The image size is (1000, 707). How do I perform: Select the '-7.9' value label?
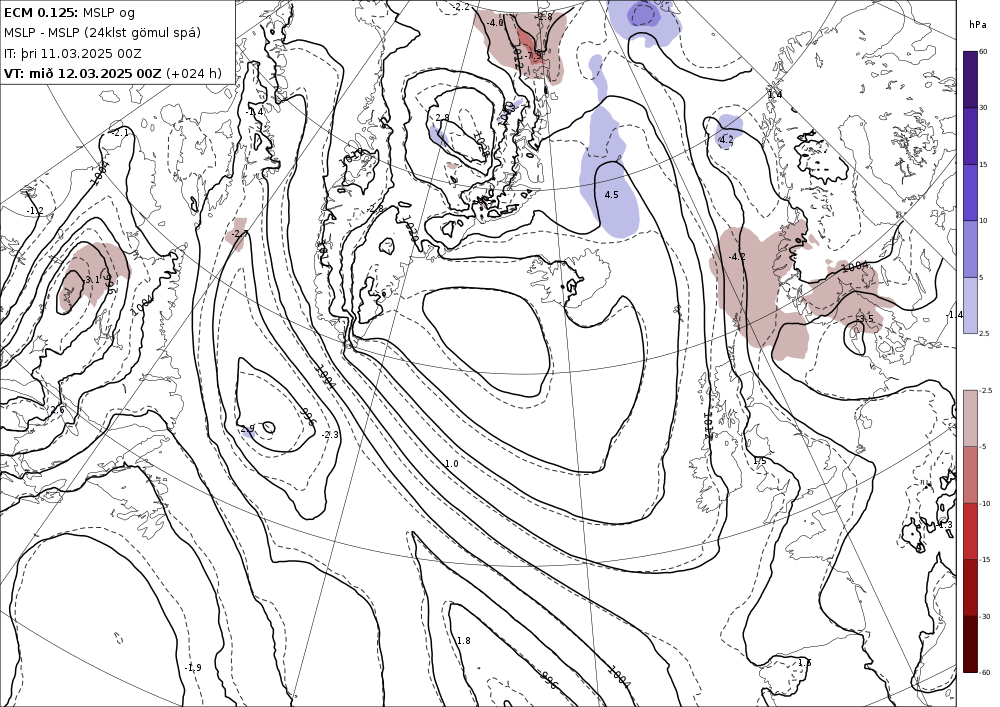click(532, 56)
